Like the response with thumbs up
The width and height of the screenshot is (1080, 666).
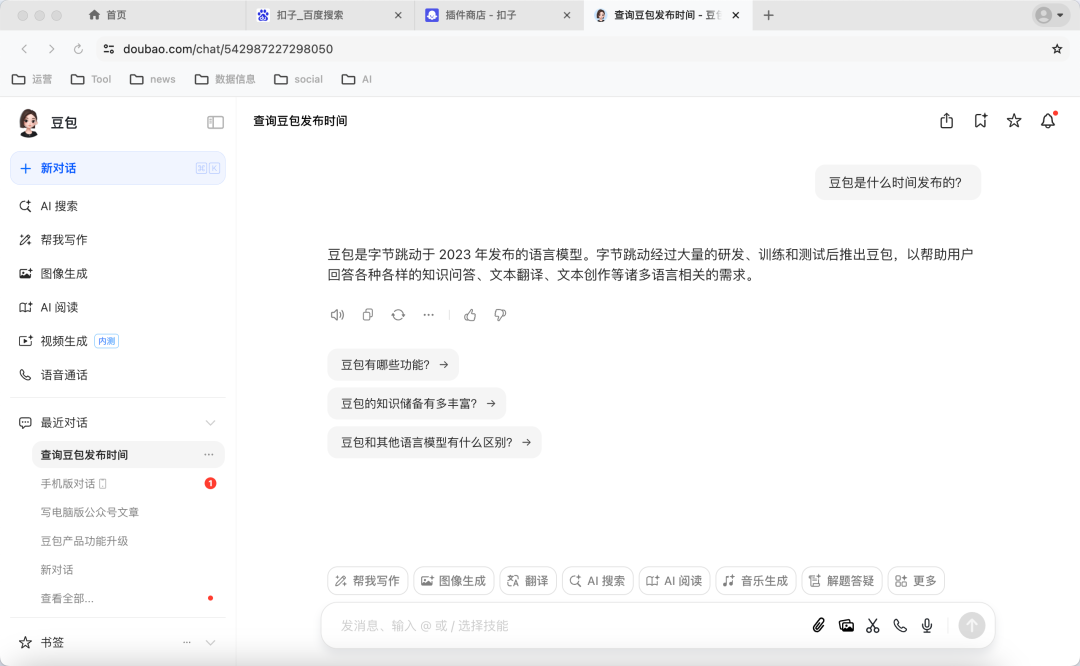[x=470, y=314]
